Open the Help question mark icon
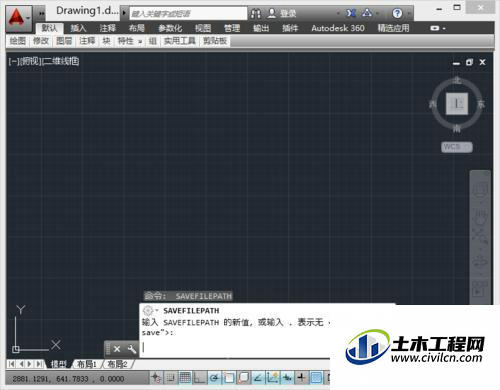 (x=397, y=13)
